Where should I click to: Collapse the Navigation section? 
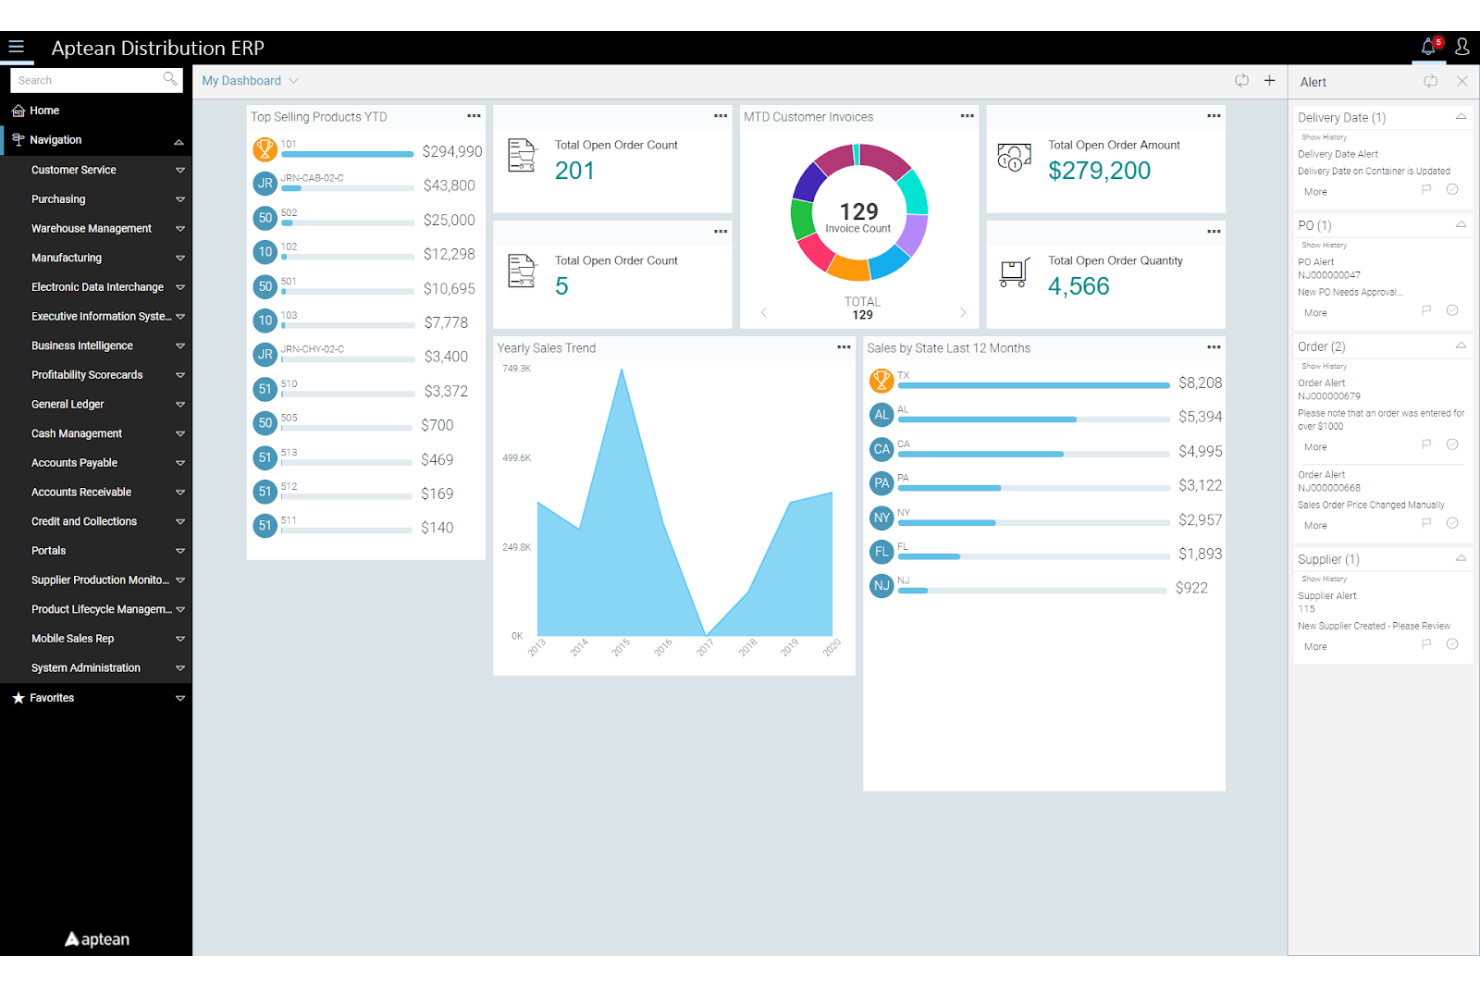pos(179,141)
